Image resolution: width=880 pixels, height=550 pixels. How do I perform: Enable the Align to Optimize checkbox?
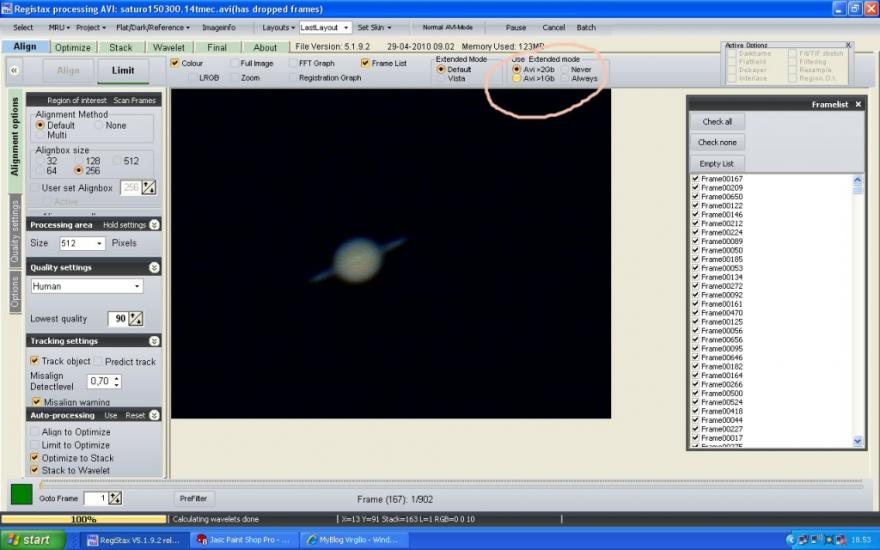[35, 432]
